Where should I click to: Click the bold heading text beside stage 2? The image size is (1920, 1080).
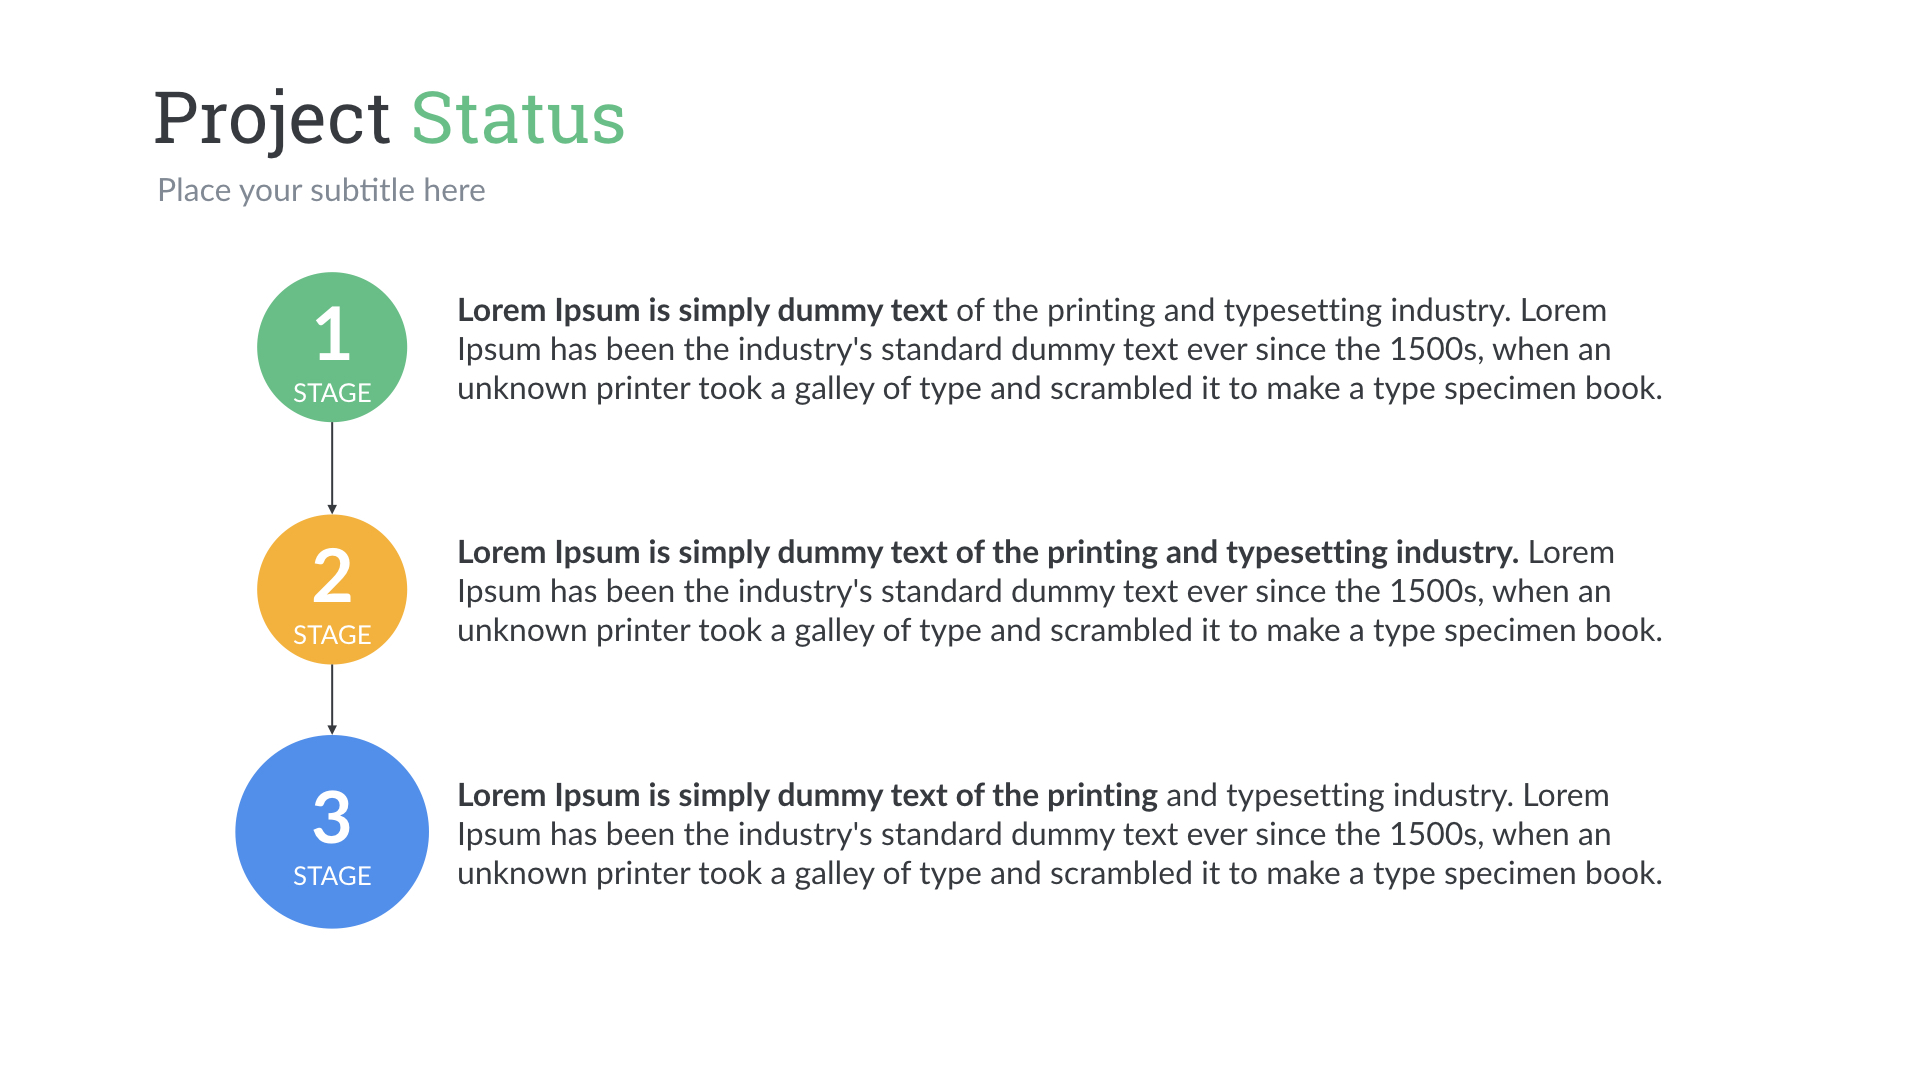click(x=987, y=552)
